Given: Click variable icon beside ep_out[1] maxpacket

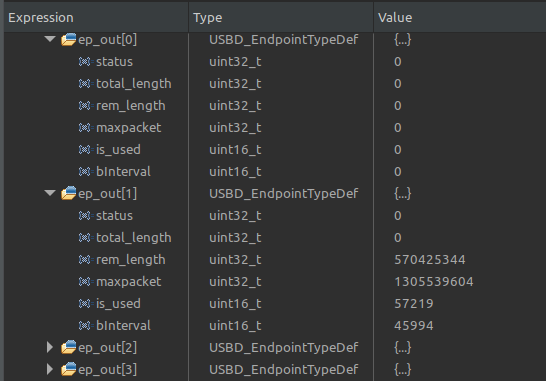Looking at the screenshot, I should pyautogui.click(x=85, y=281).
